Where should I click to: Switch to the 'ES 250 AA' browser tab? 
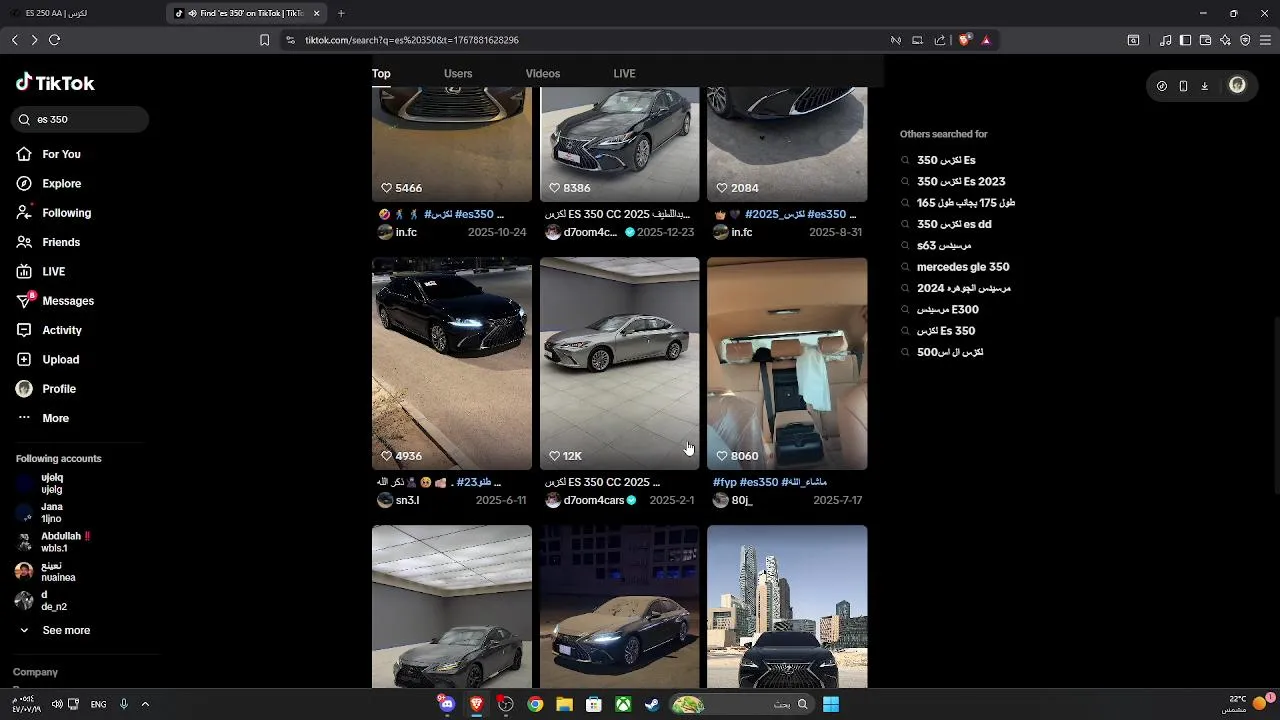point(83,13)
